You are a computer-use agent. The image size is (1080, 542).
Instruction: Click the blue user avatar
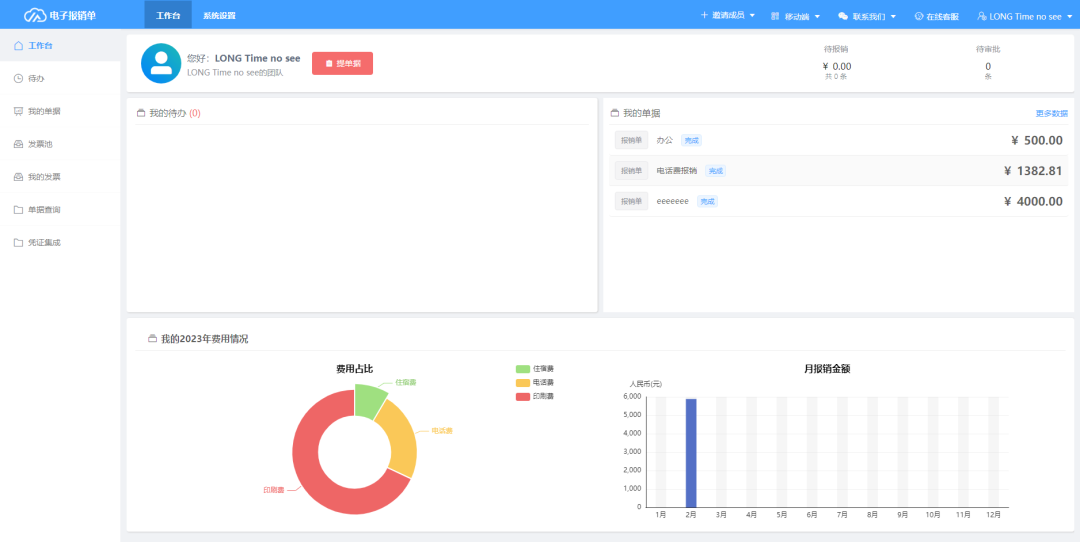click(161, 63)
